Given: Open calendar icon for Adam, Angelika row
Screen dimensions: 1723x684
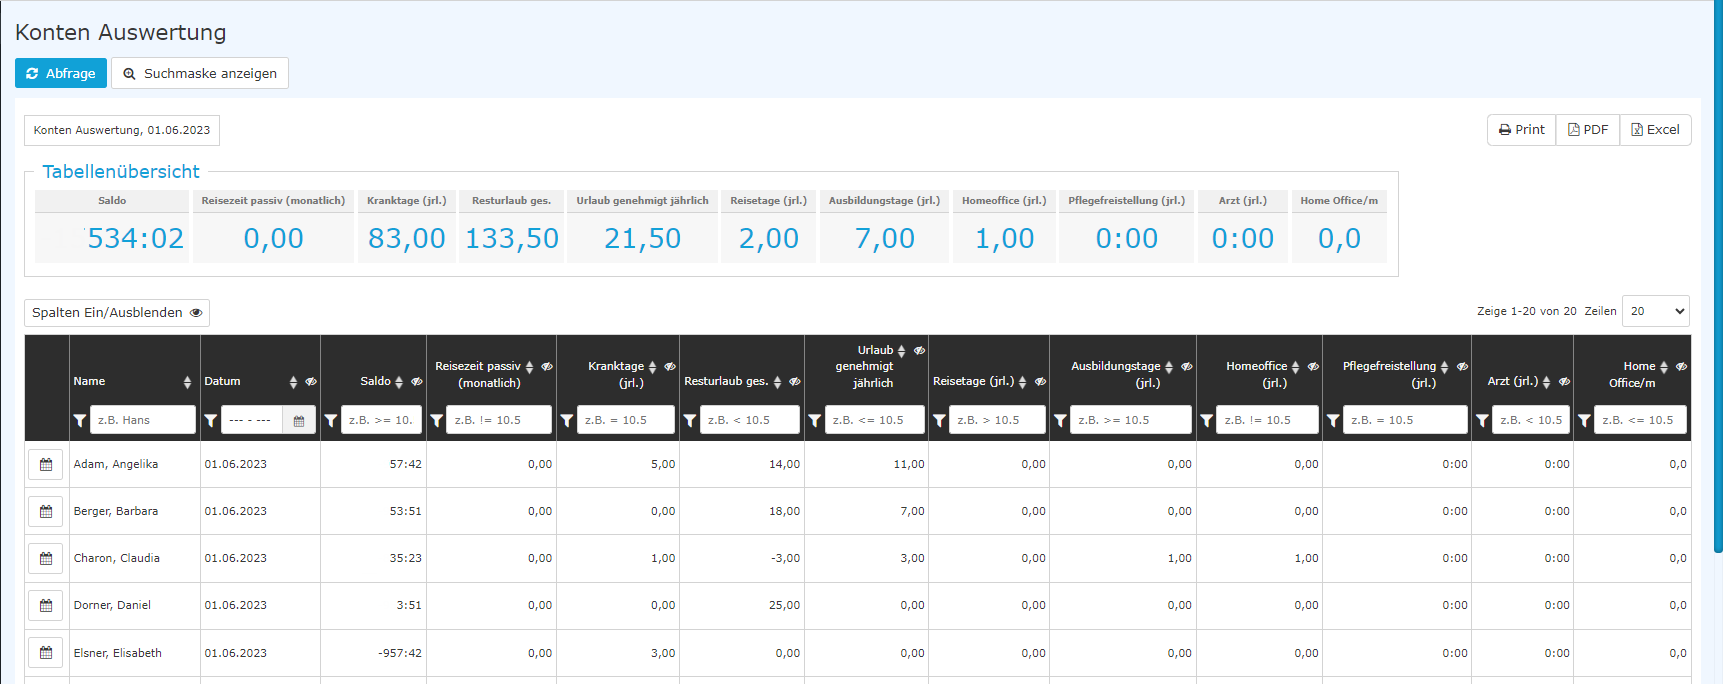Looking at the screenshot, I should pyautogui.click(x=46, y=464).
